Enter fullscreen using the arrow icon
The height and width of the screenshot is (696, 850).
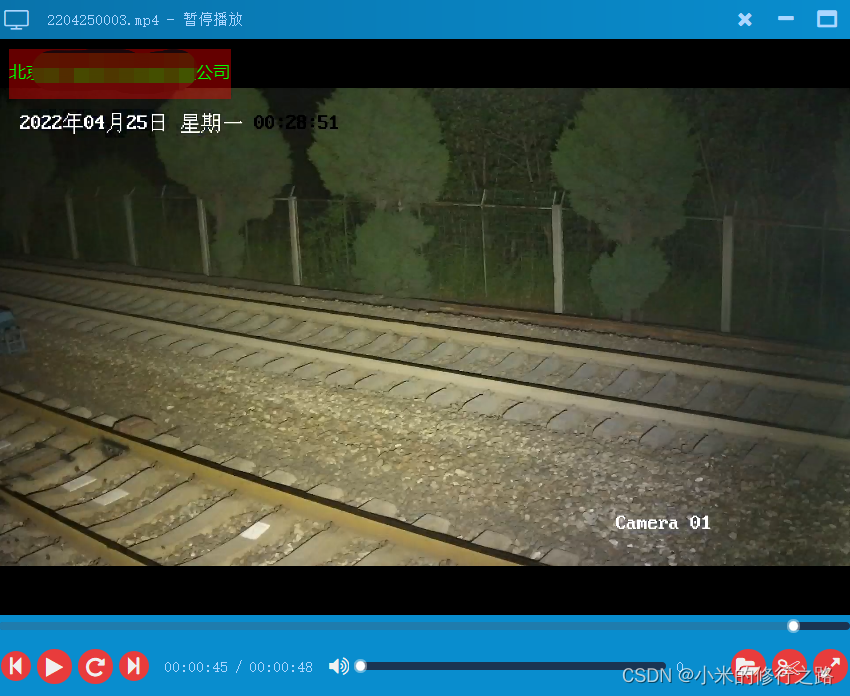pos(829,667)
